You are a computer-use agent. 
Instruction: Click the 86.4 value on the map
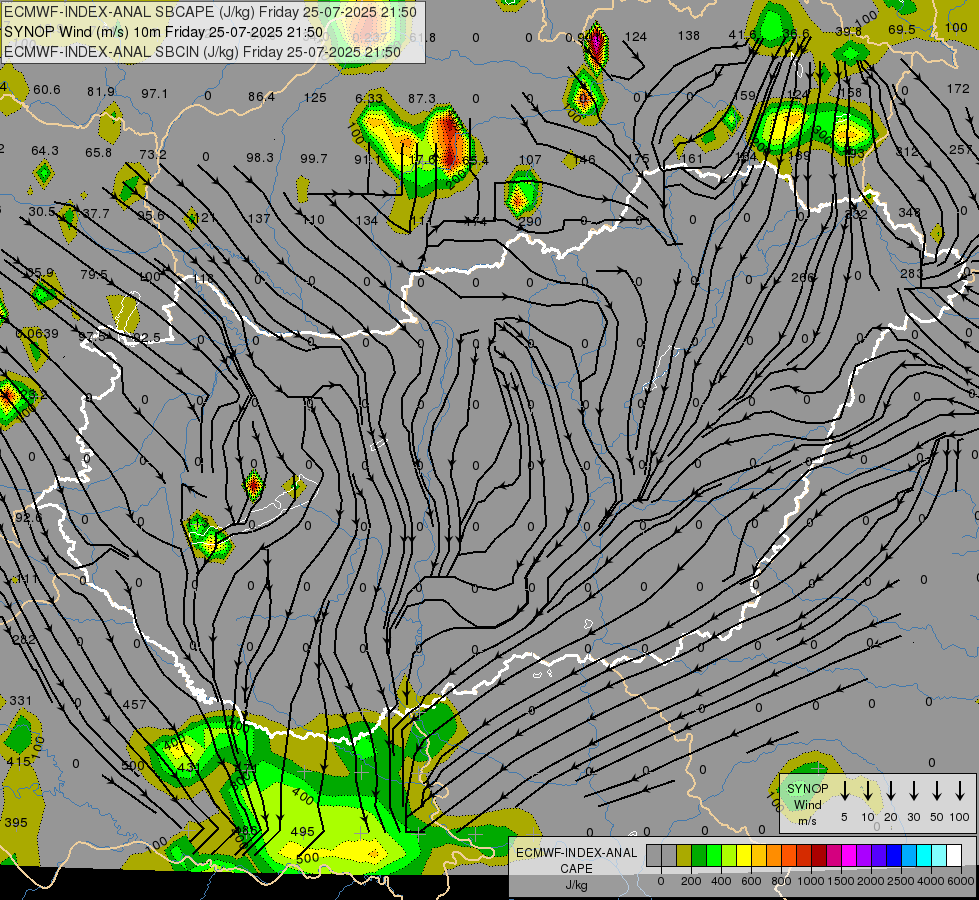pyautogui.click(x=261, y=97)
